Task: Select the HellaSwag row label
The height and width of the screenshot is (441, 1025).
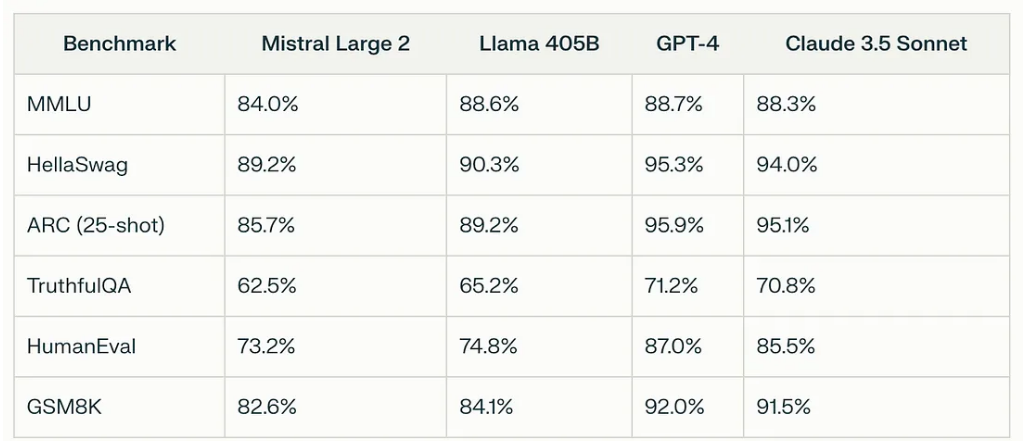Action: [x=77, y=165]
